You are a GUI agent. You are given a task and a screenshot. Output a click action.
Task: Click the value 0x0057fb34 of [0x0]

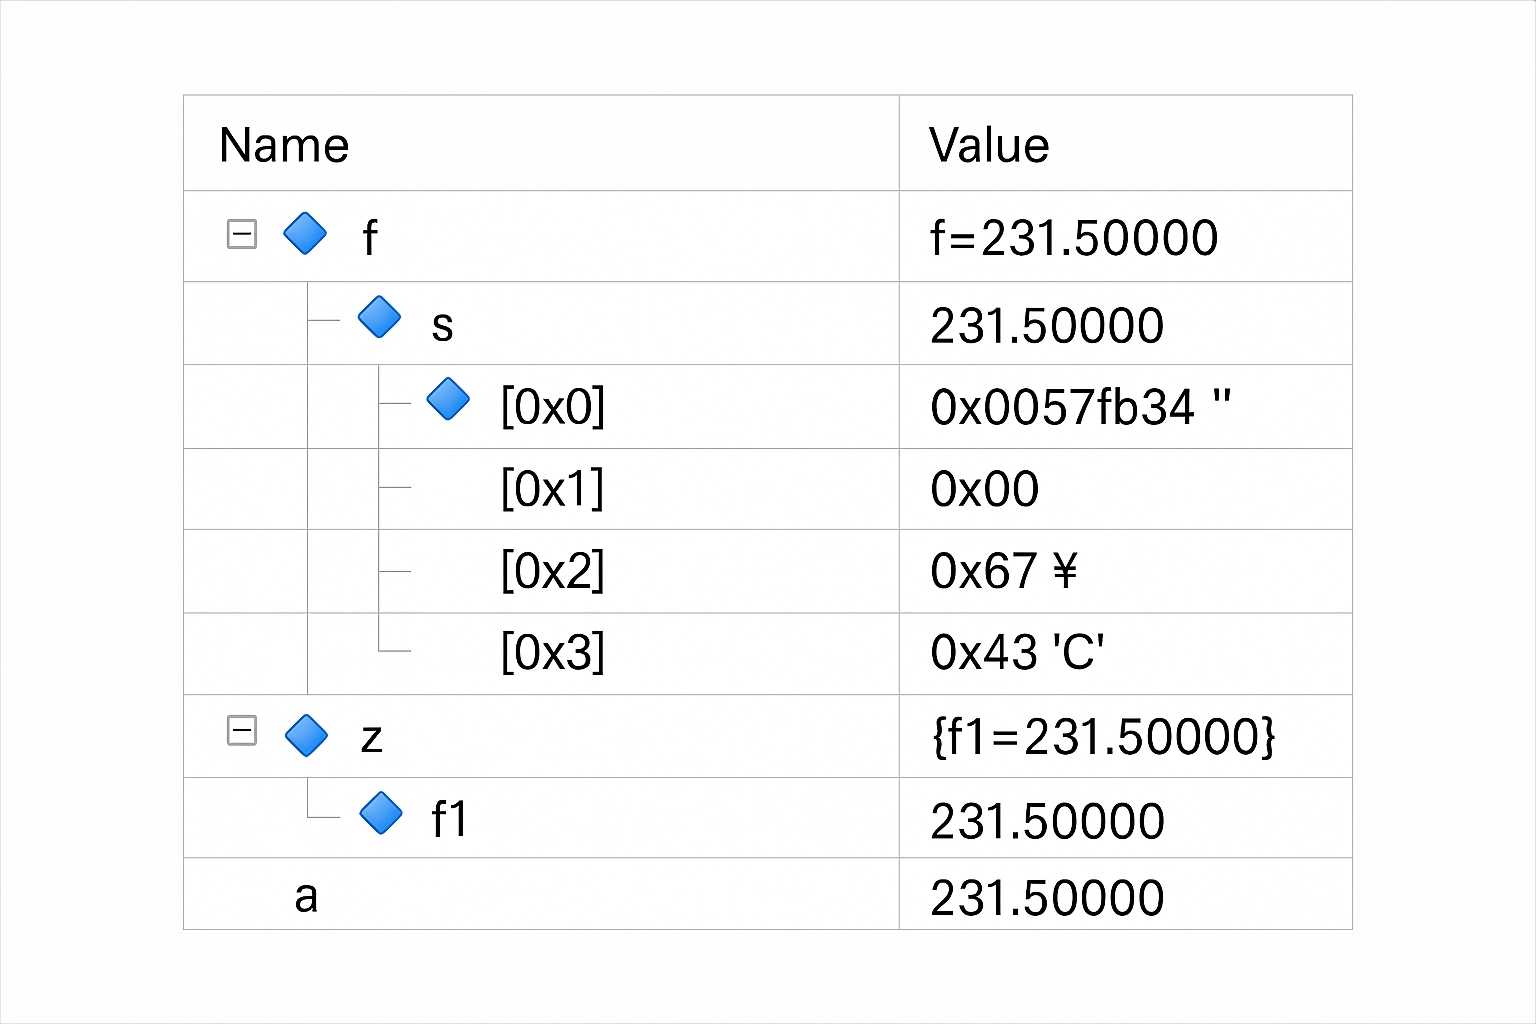[x=1063, y=408]
